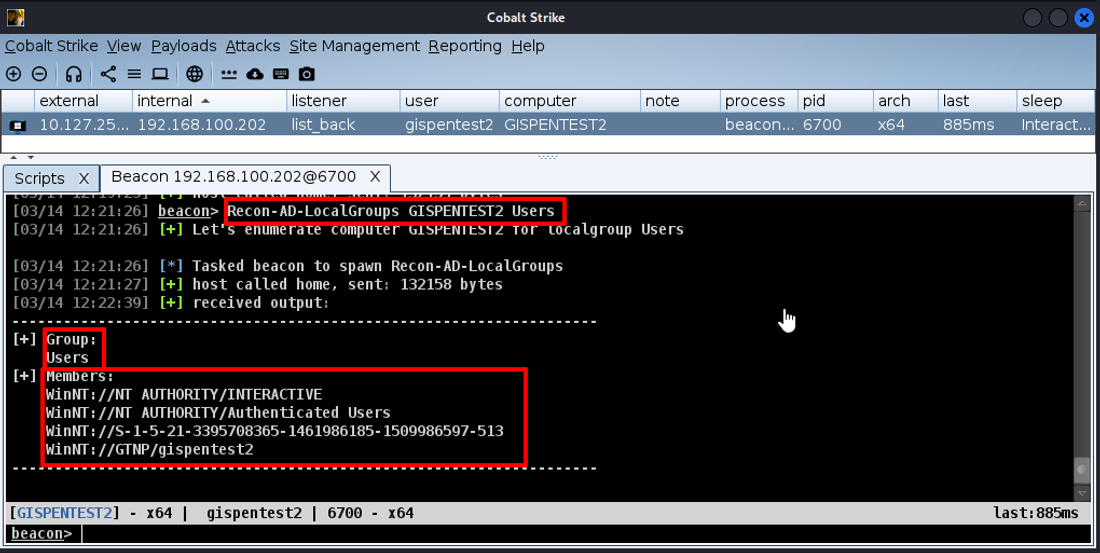Screen dimensions: 1100x553
Task: Open the Payloads menu
Action: tap(184, 46)
